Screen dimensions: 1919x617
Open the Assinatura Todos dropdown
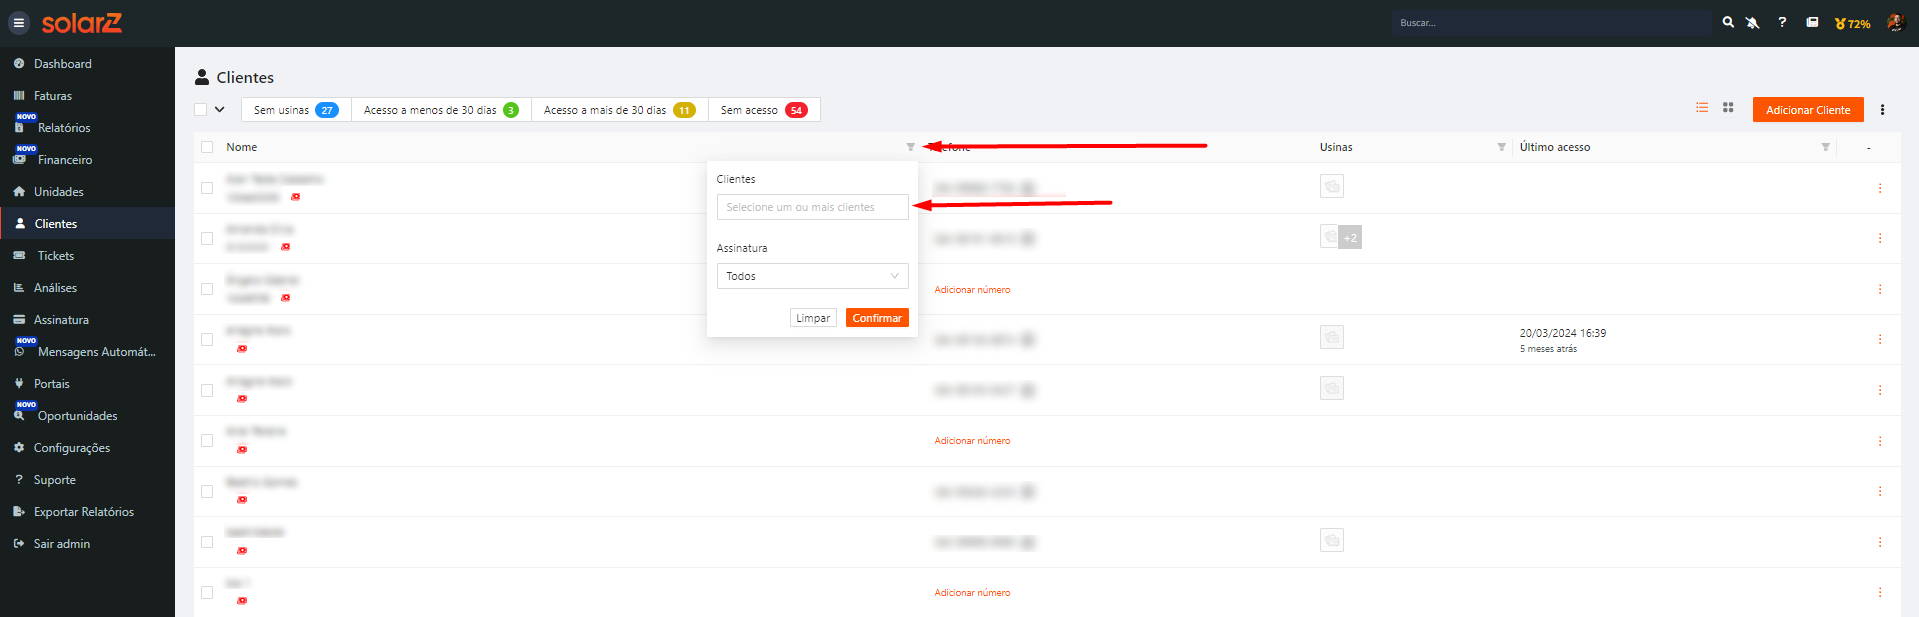click(x=812, y=276)
